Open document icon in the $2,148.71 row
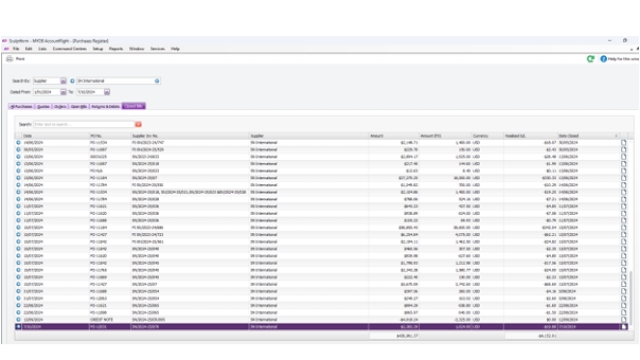Screen dimensions: 640x360 coord(624,142)
